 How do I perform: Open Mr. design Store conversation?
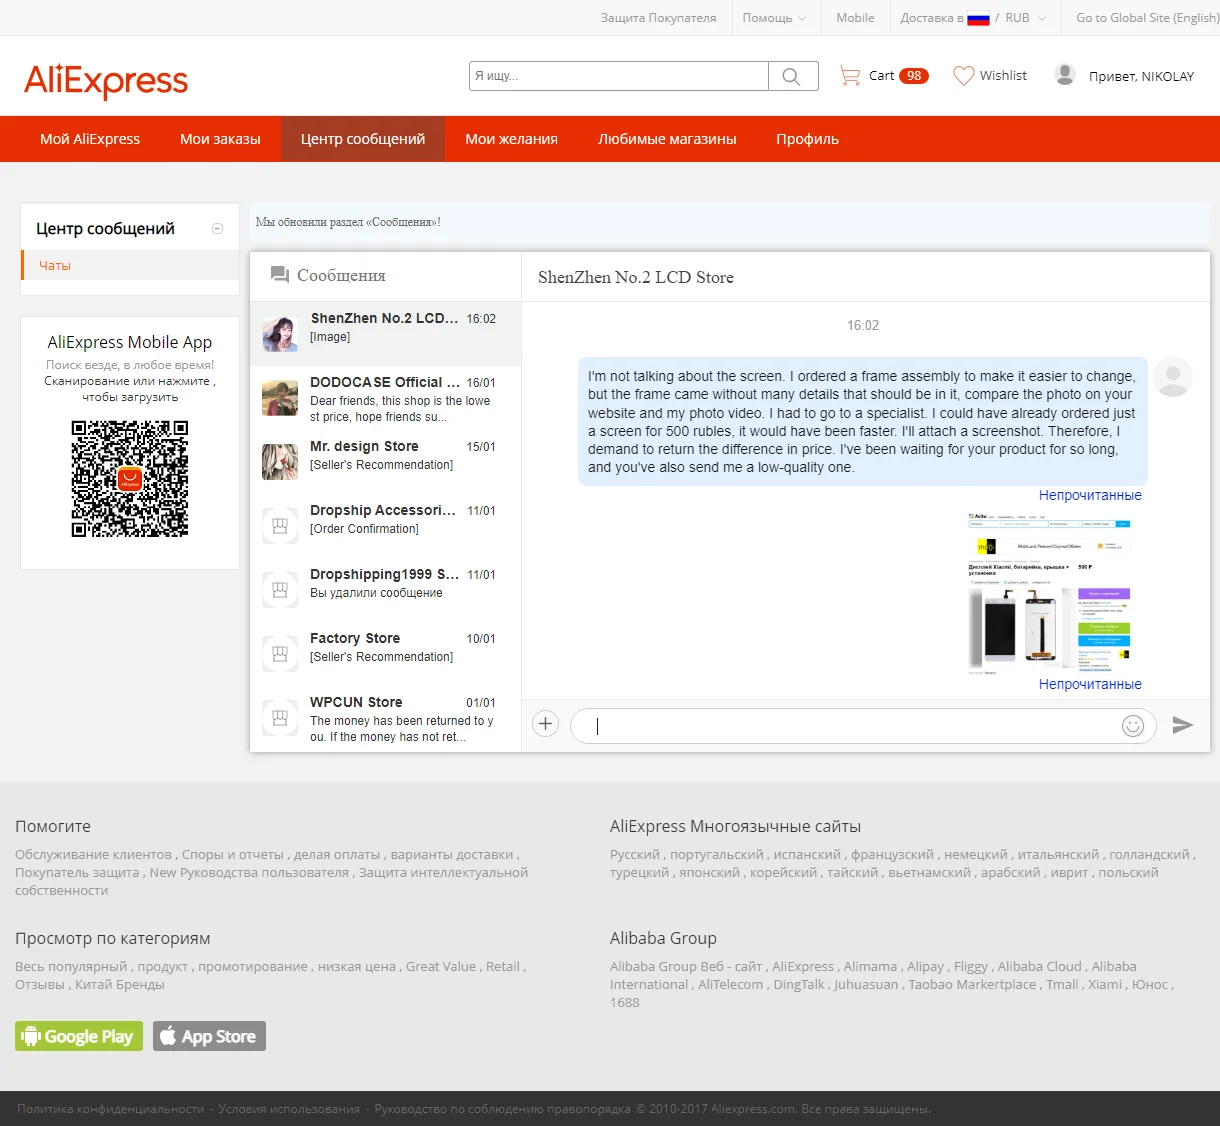tap(385, 462)
